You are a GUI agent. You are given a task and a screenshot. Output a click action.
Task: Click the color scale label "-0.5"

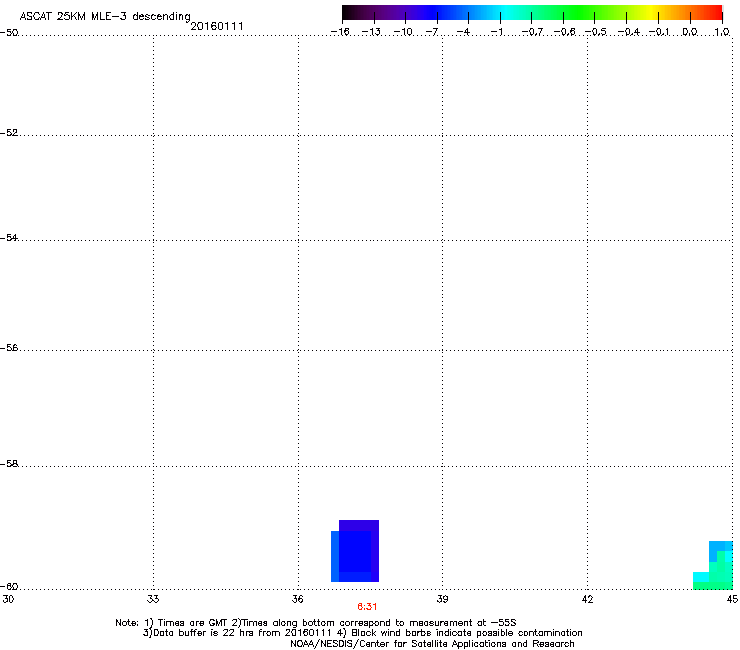[x=596, y=32]
